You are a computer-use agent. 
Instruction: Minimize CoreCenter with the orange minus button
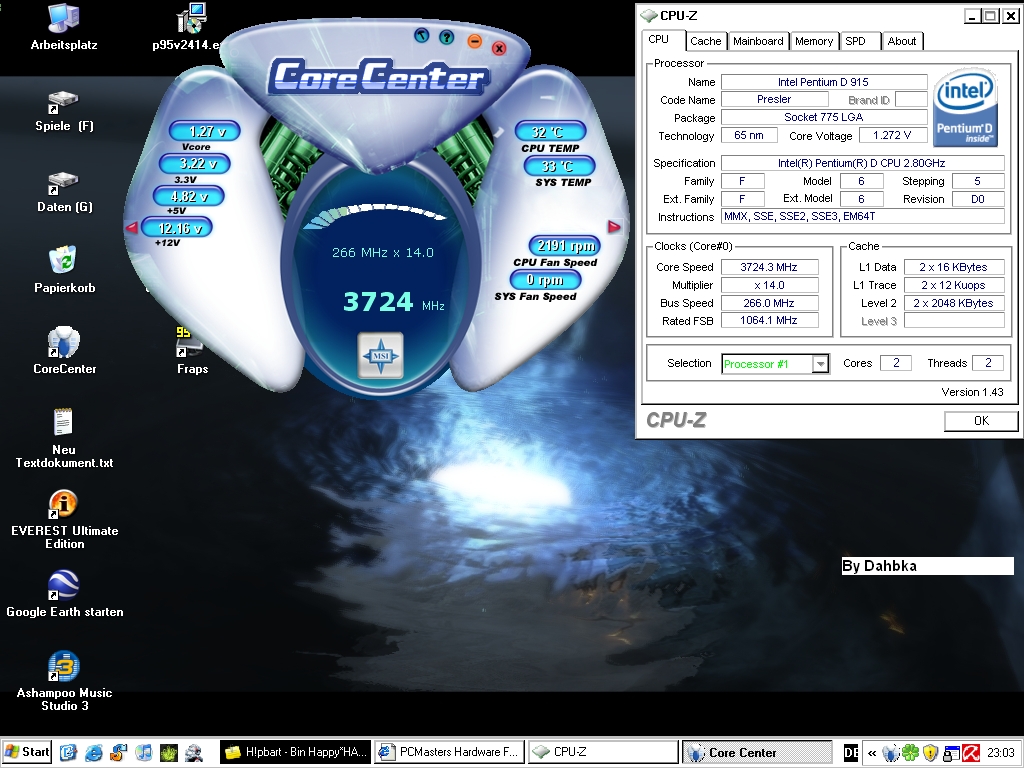tap(475, 42)
